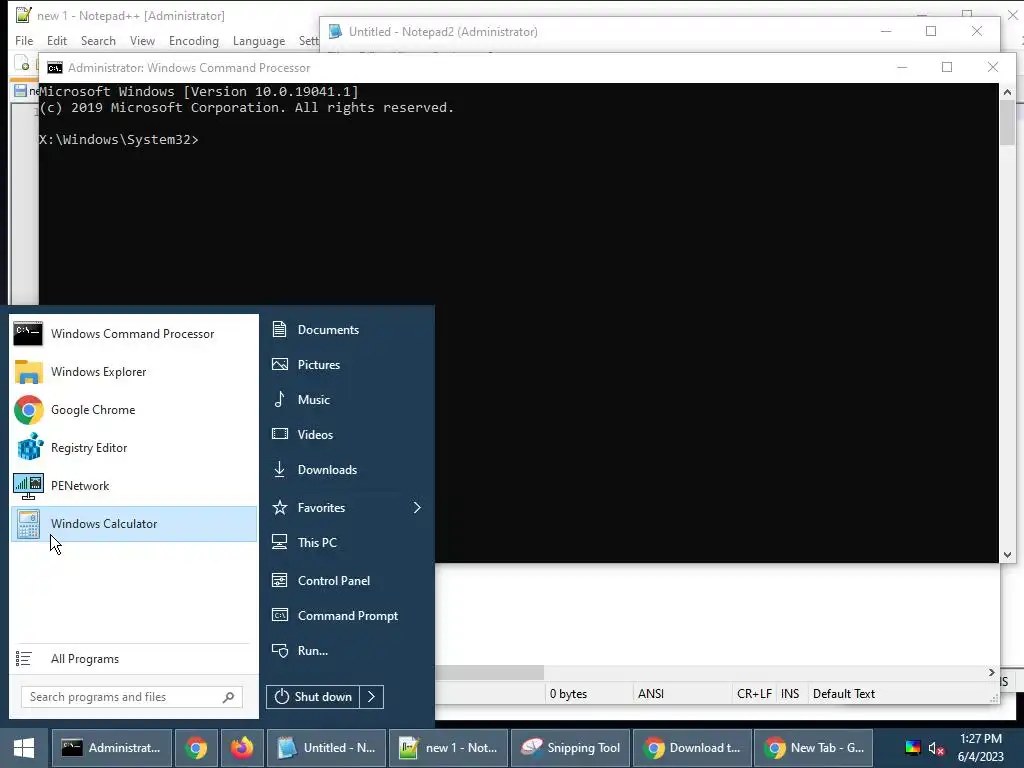Viewport: 1024px width, 768px height.
Task: Switch to Chrome Download tab taskbar button
Action: coord(693,748)
